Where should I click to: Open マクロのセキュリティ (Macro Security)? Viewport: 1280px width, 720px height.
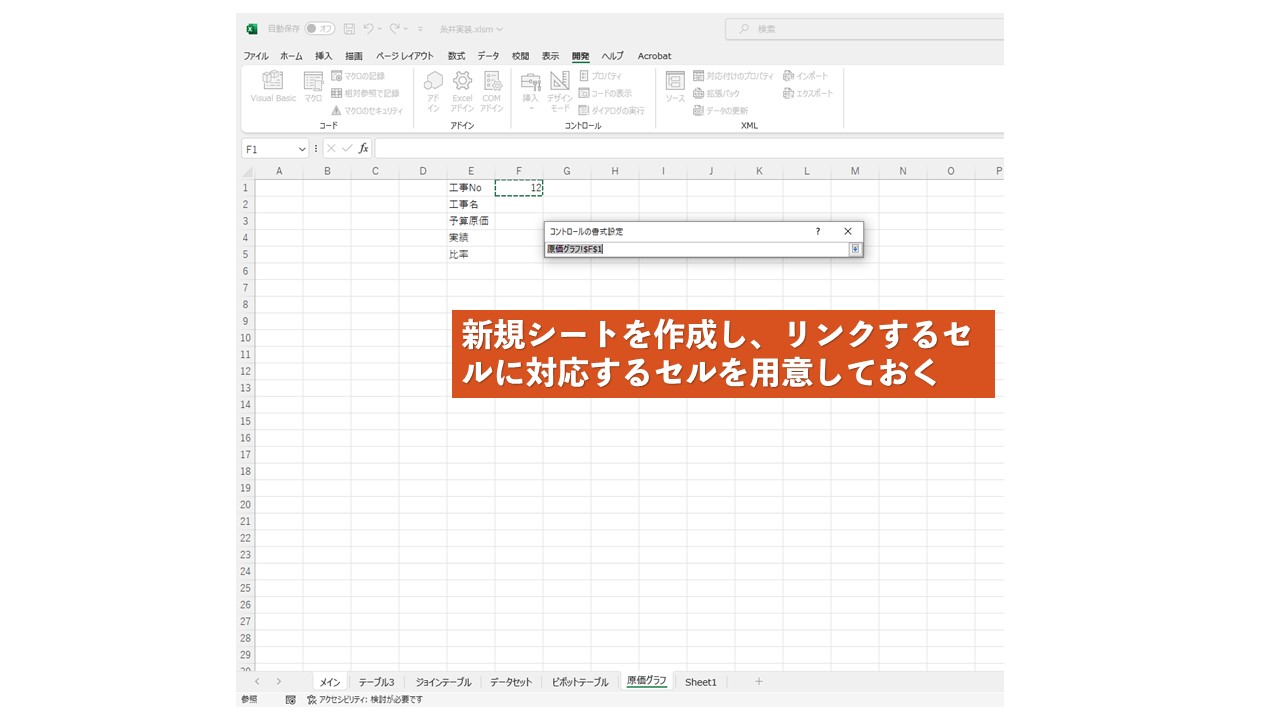pos(366,110)
